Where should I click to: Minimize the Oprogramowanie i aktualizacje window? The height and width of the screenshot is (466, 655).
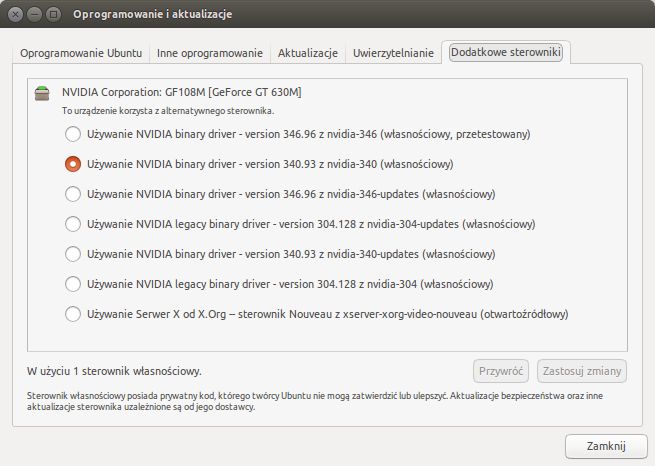tap(34, 15)
